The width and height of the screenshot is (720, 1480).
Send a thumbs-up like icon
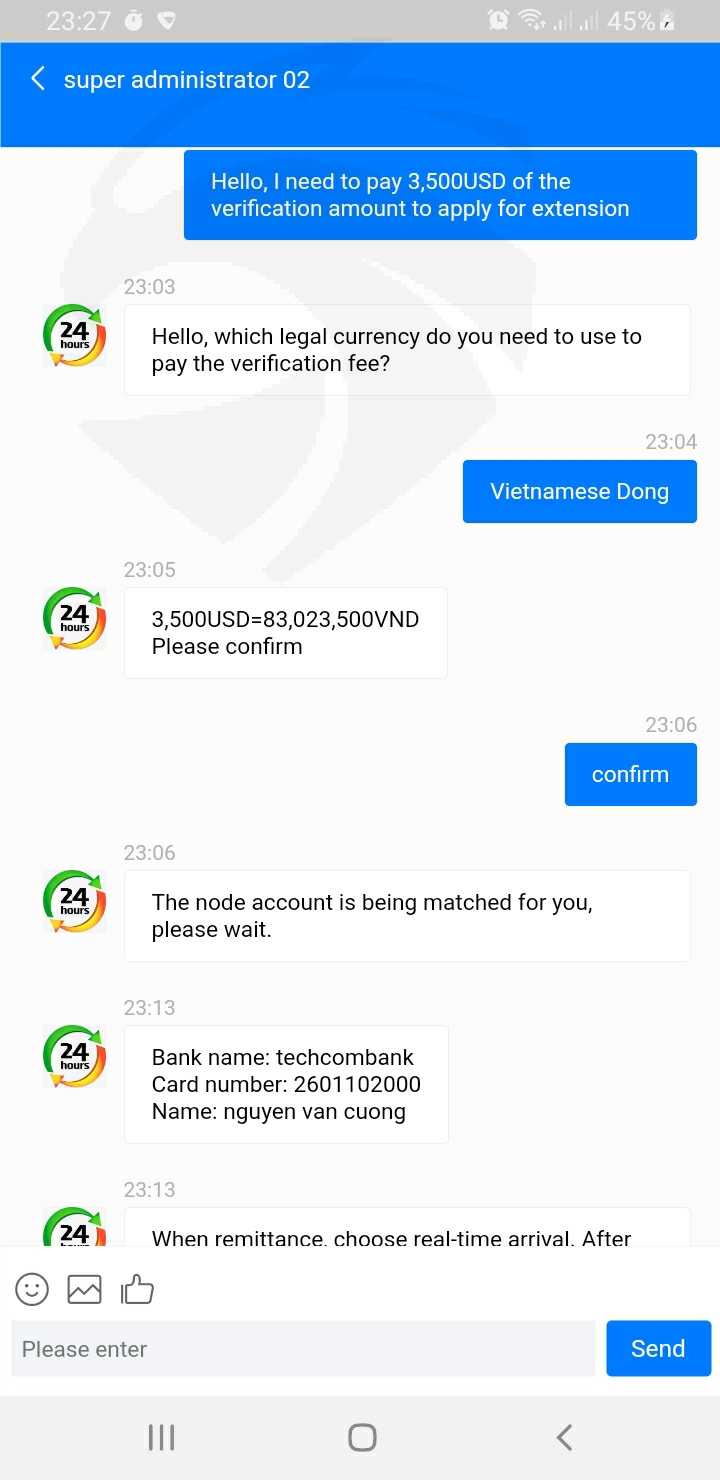pyautogui.click(x=137, y=1289)
